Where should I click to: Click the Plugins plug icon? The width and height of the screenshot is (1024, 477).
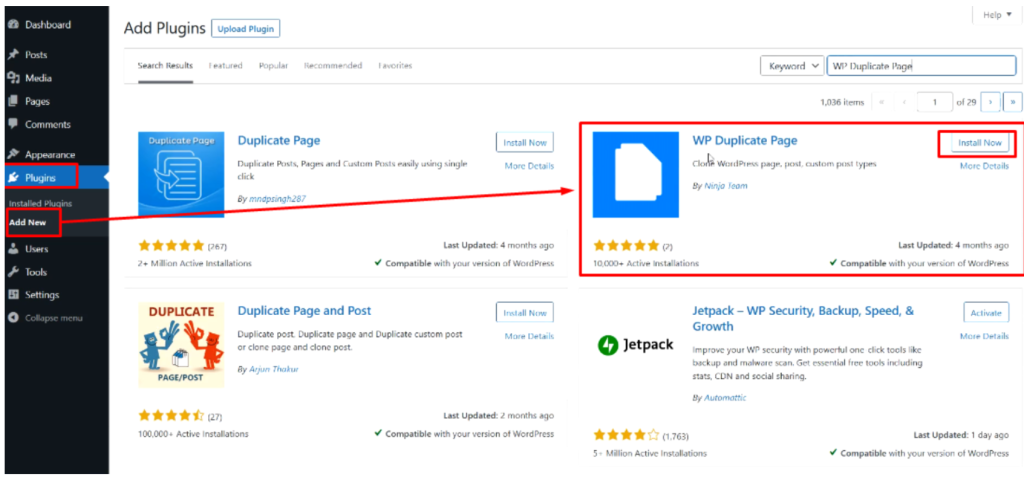[x=12, y=178]
